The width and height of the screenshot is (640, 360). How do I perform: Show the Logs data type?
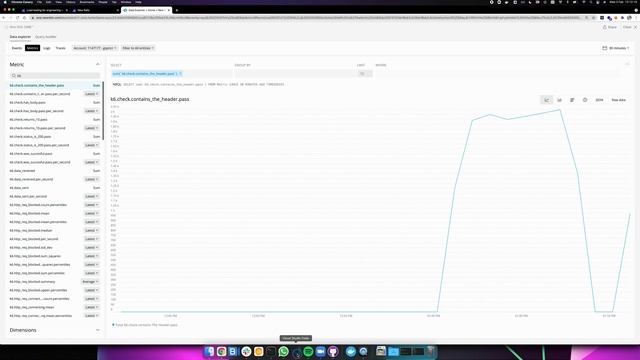(x=47, y=48)
